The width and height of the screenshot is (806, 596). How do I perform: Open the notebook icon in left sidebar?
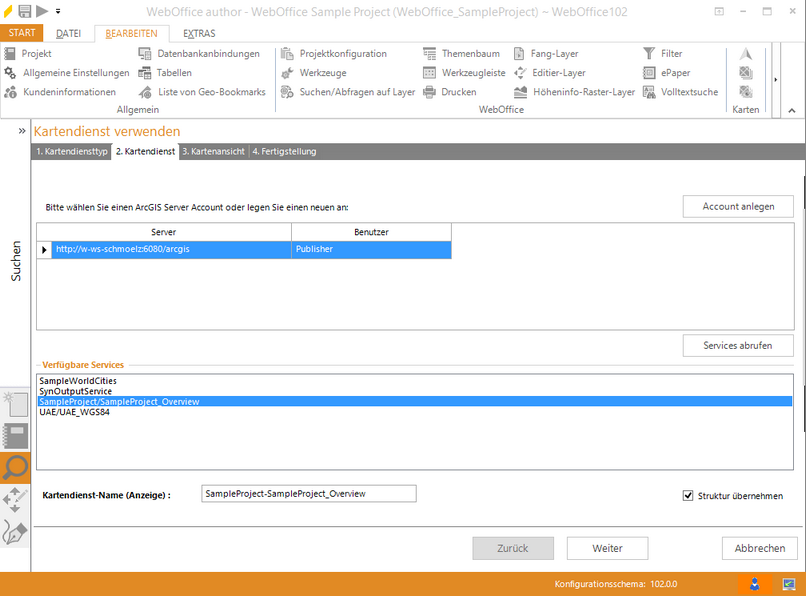click(15, 435)
